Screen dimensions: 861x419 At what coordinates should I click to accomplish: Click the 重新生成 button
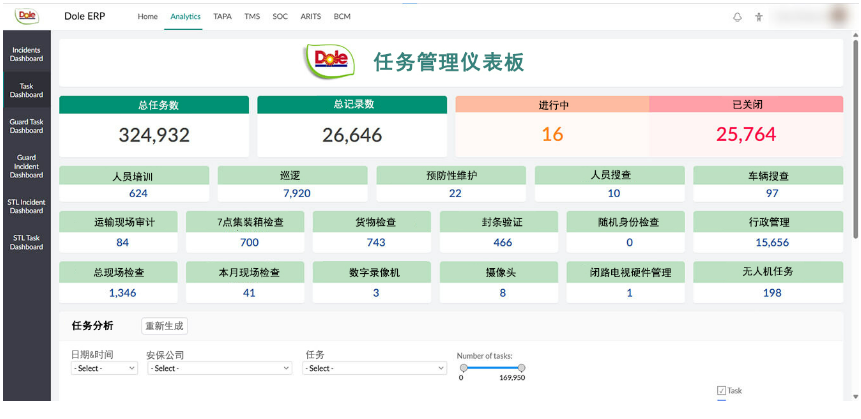pyautogui.click(x=164, y=326)
